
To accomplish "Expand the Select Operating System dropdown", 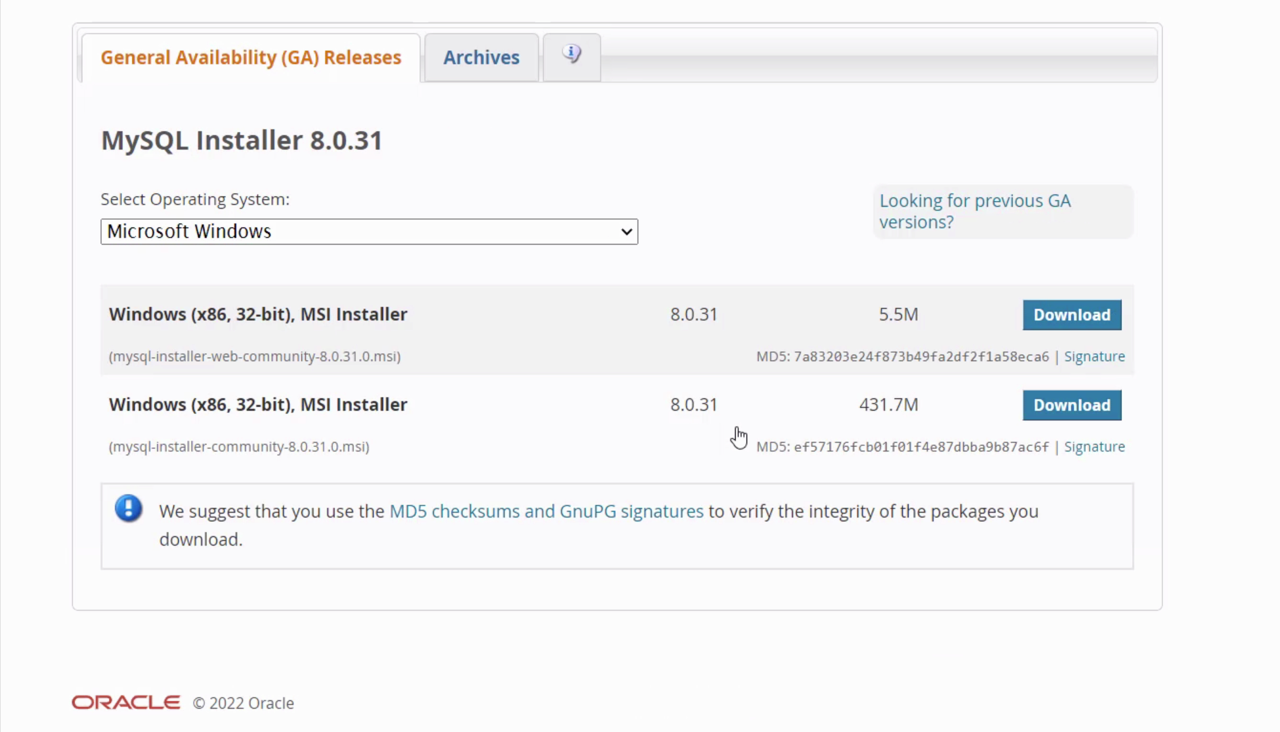I will point(369,232).
